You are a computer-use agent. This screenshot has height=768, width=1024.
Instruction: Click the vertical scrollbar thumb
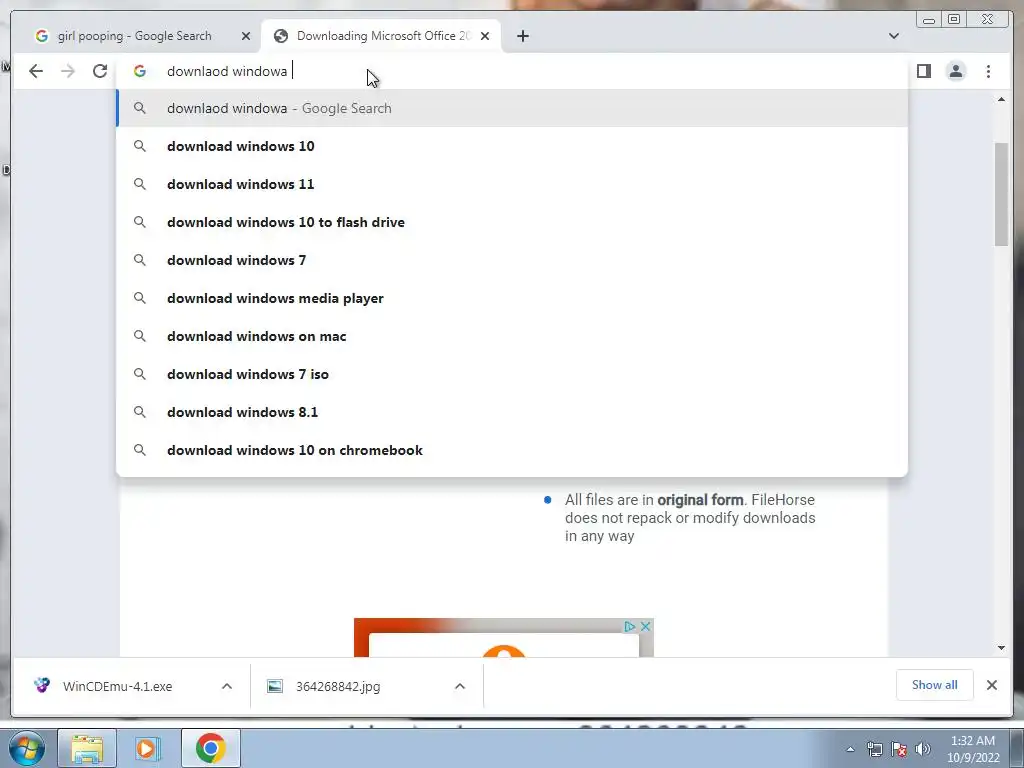pyautogui.click(x=1001, y=194)
